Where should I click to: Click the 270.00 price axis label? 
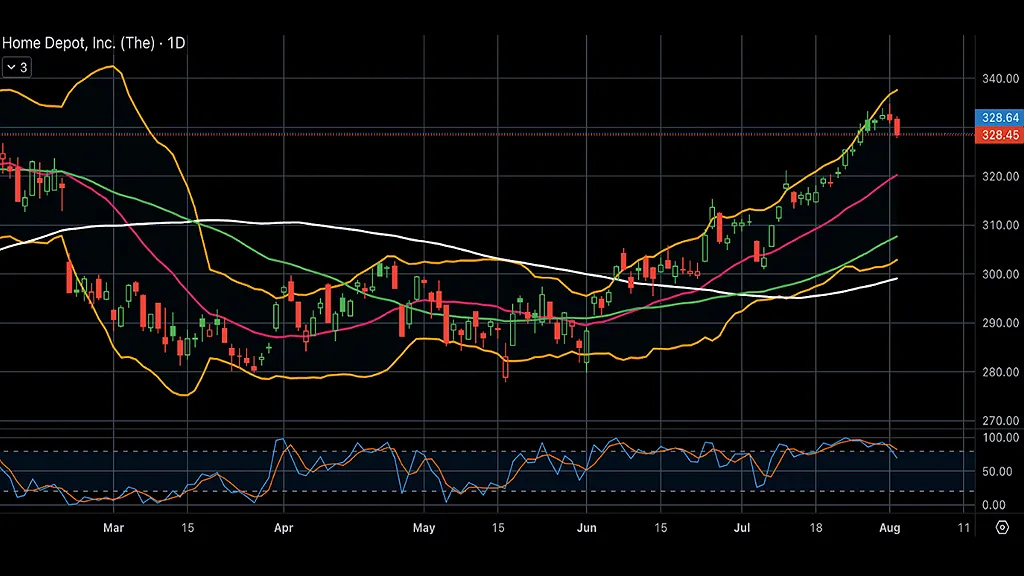click(1000, 421)
